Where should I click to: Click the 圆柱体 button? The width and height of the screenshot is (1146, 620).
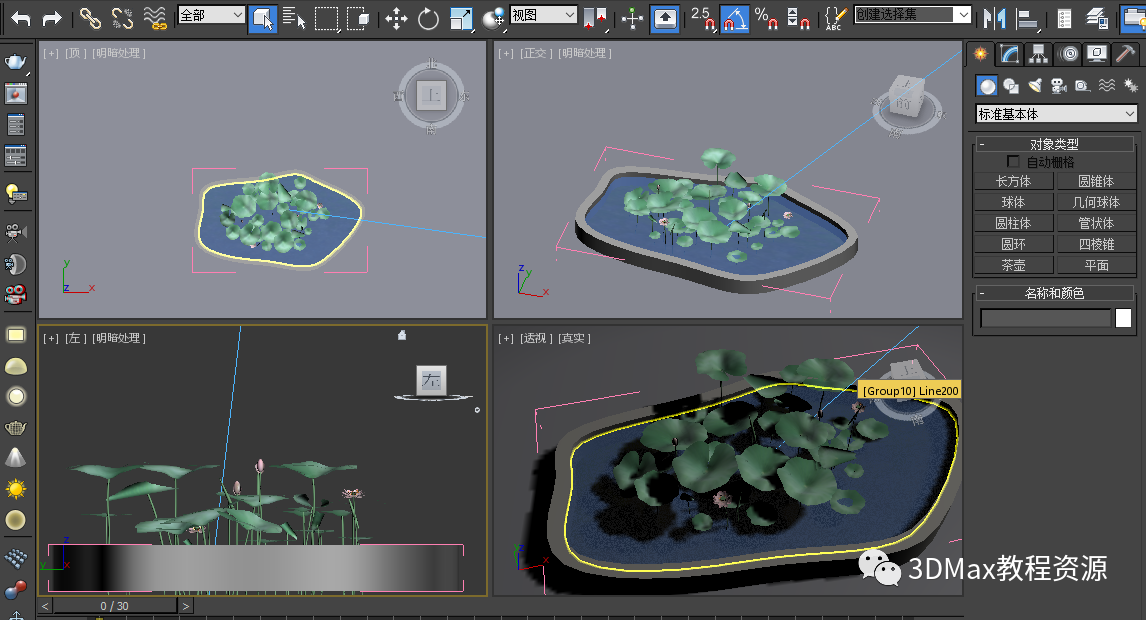(x=1013, y=223)
